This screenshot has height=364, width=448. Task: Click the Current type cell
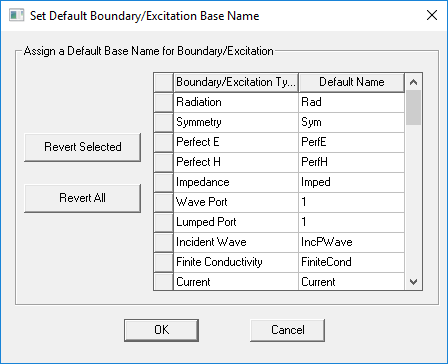236,282
